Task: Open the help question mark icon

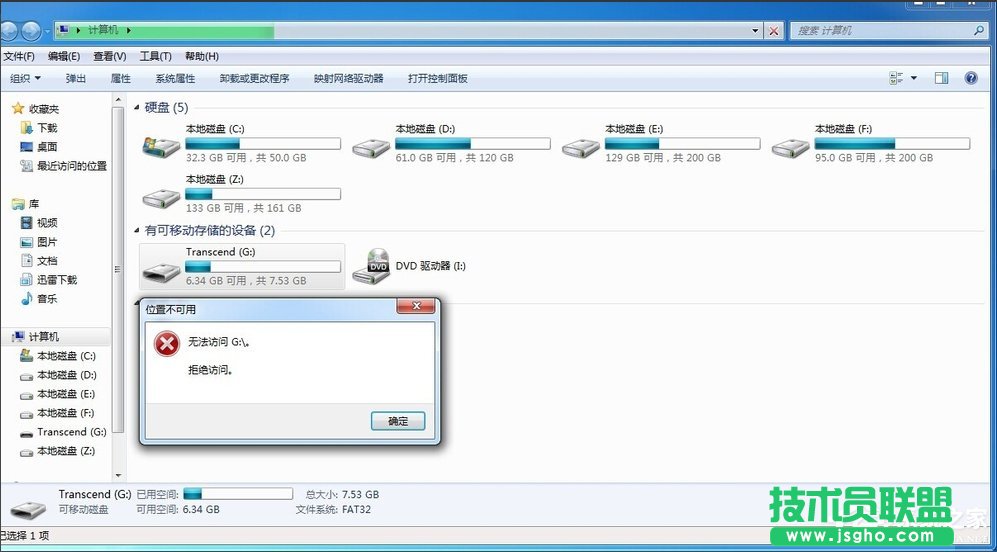Action: point(970,78)
